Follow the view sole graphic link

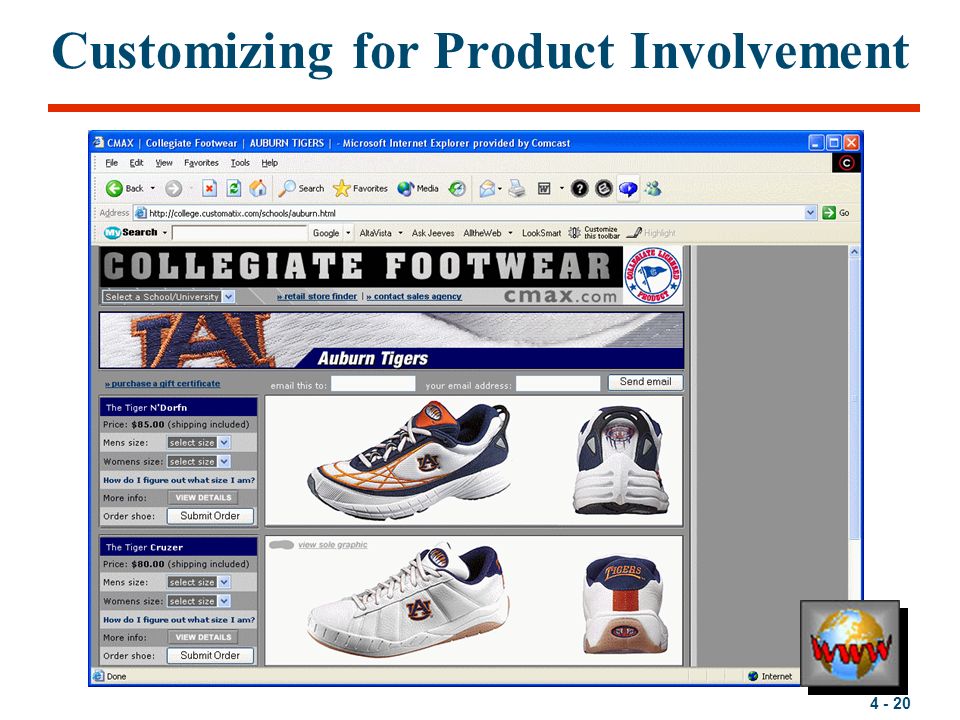(x=332, y=545)
